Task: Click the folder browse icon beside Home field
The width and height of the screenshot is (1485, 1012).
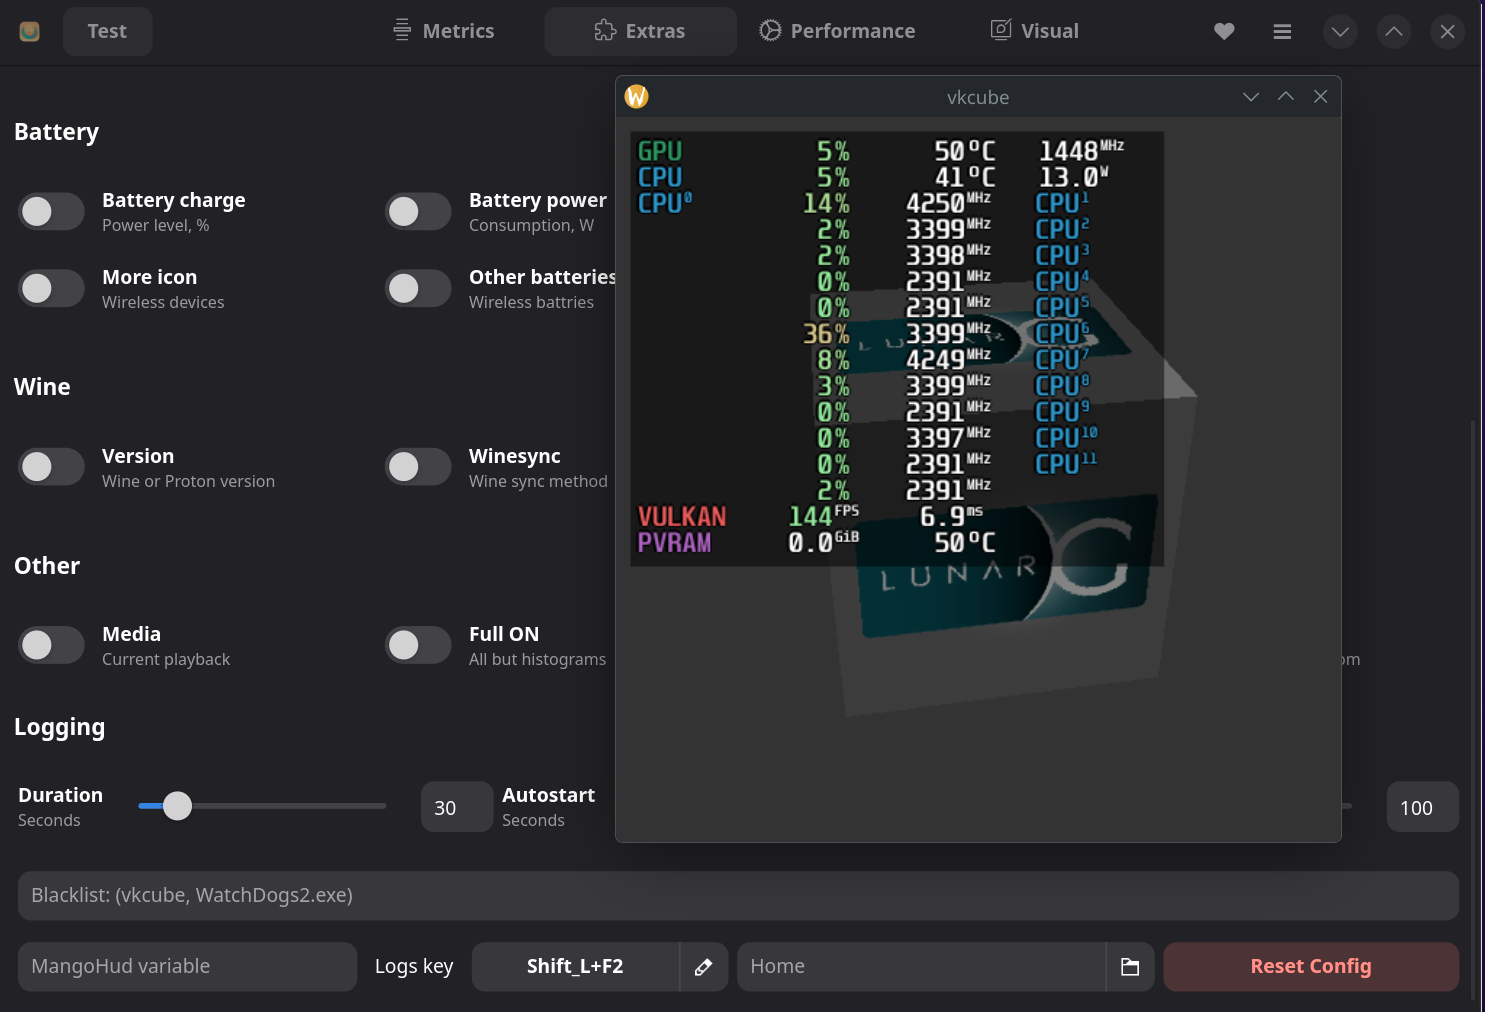Action: tap(1130, 966)
